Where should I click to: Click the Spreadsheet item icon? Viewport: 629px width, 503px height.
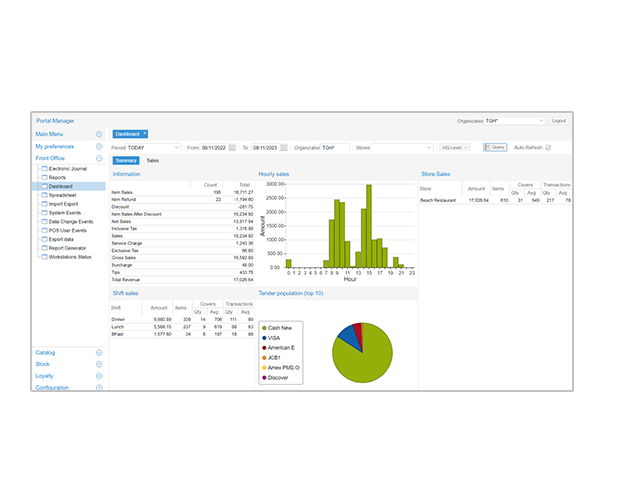[45, 195]
